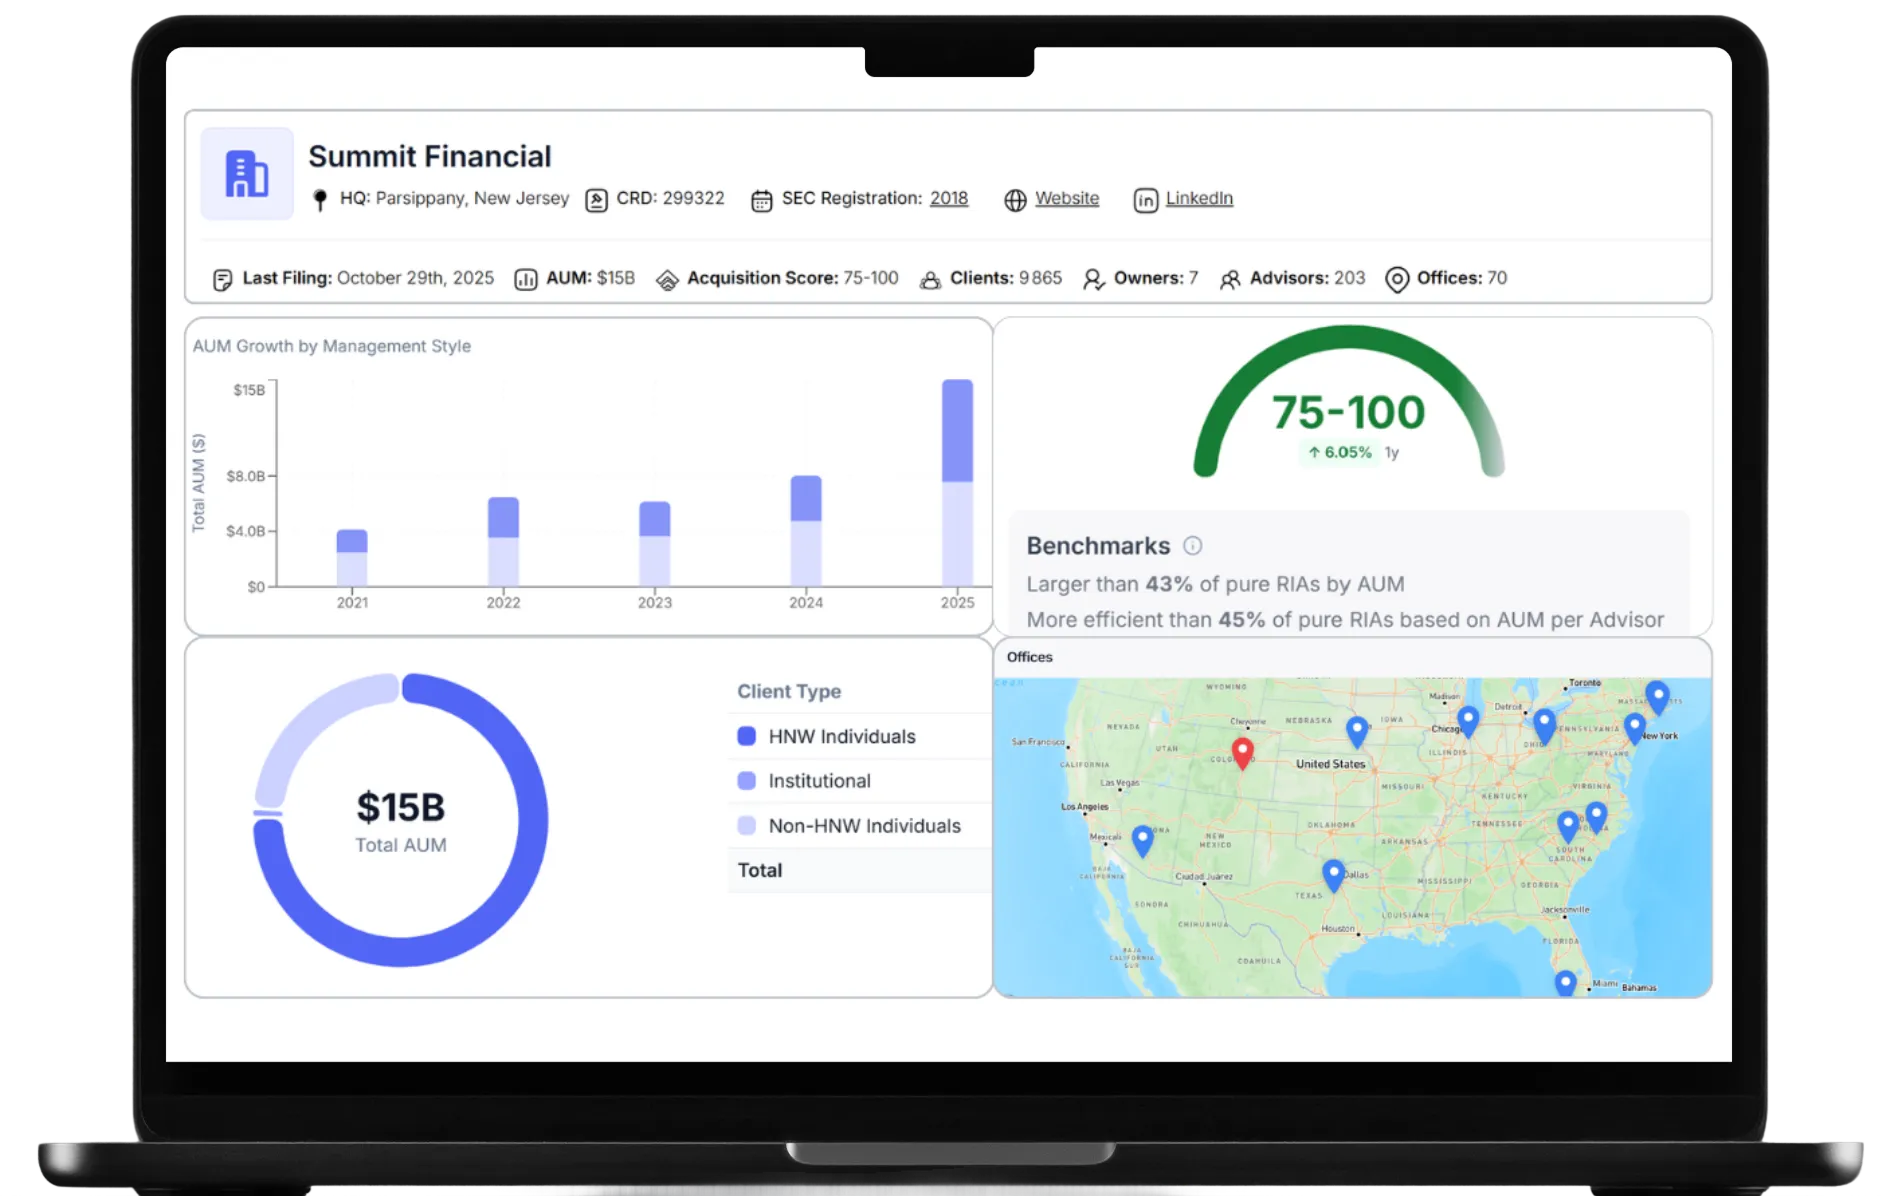Image resolution: width=1904 pixels, height=1196 pixels.
Task: Click the Benchmarks heading
Action: (x=1098, y=546)
